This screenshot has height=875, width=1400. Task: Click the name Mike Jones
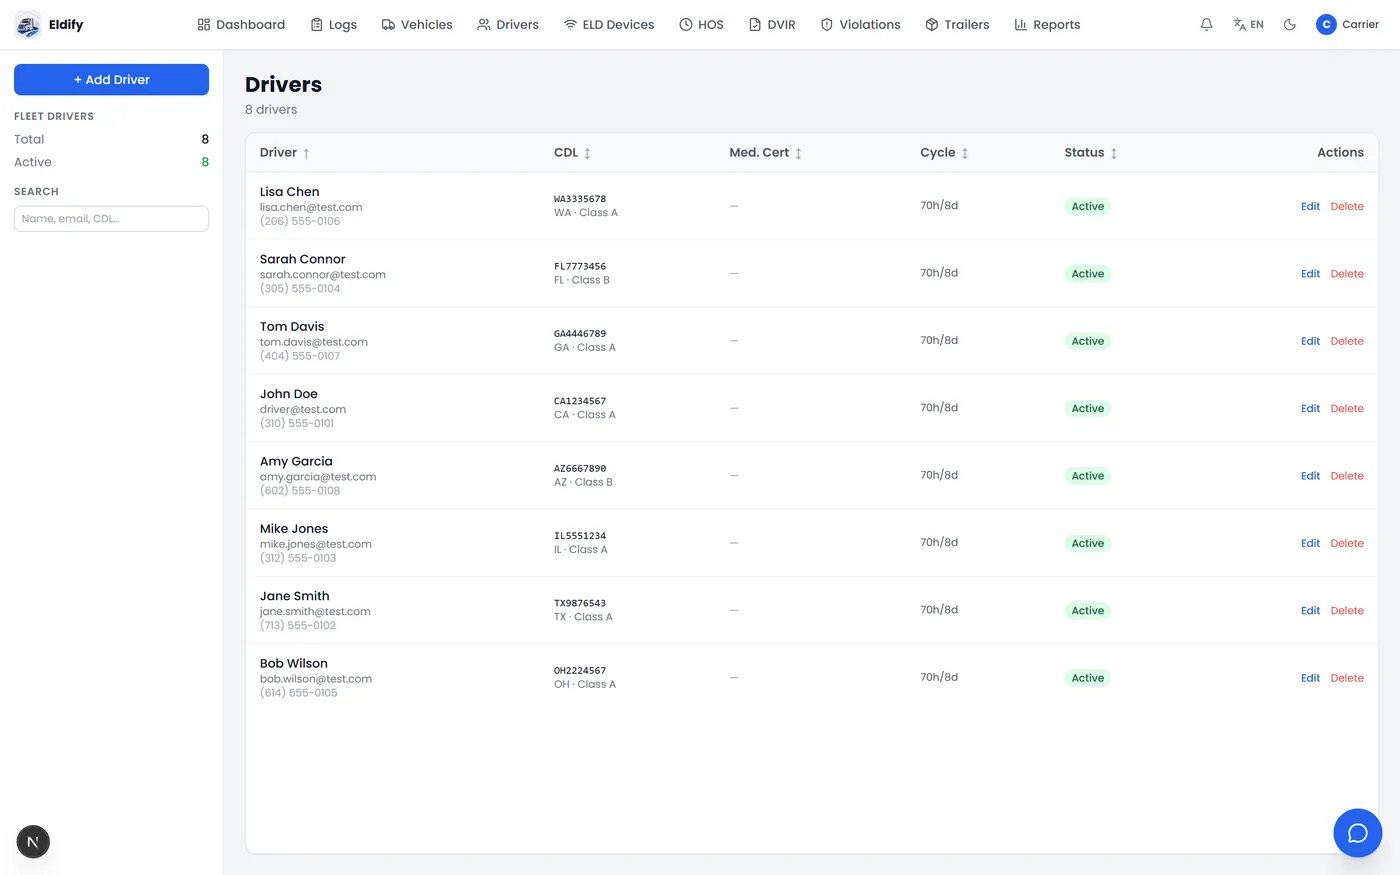pos(294,529)
